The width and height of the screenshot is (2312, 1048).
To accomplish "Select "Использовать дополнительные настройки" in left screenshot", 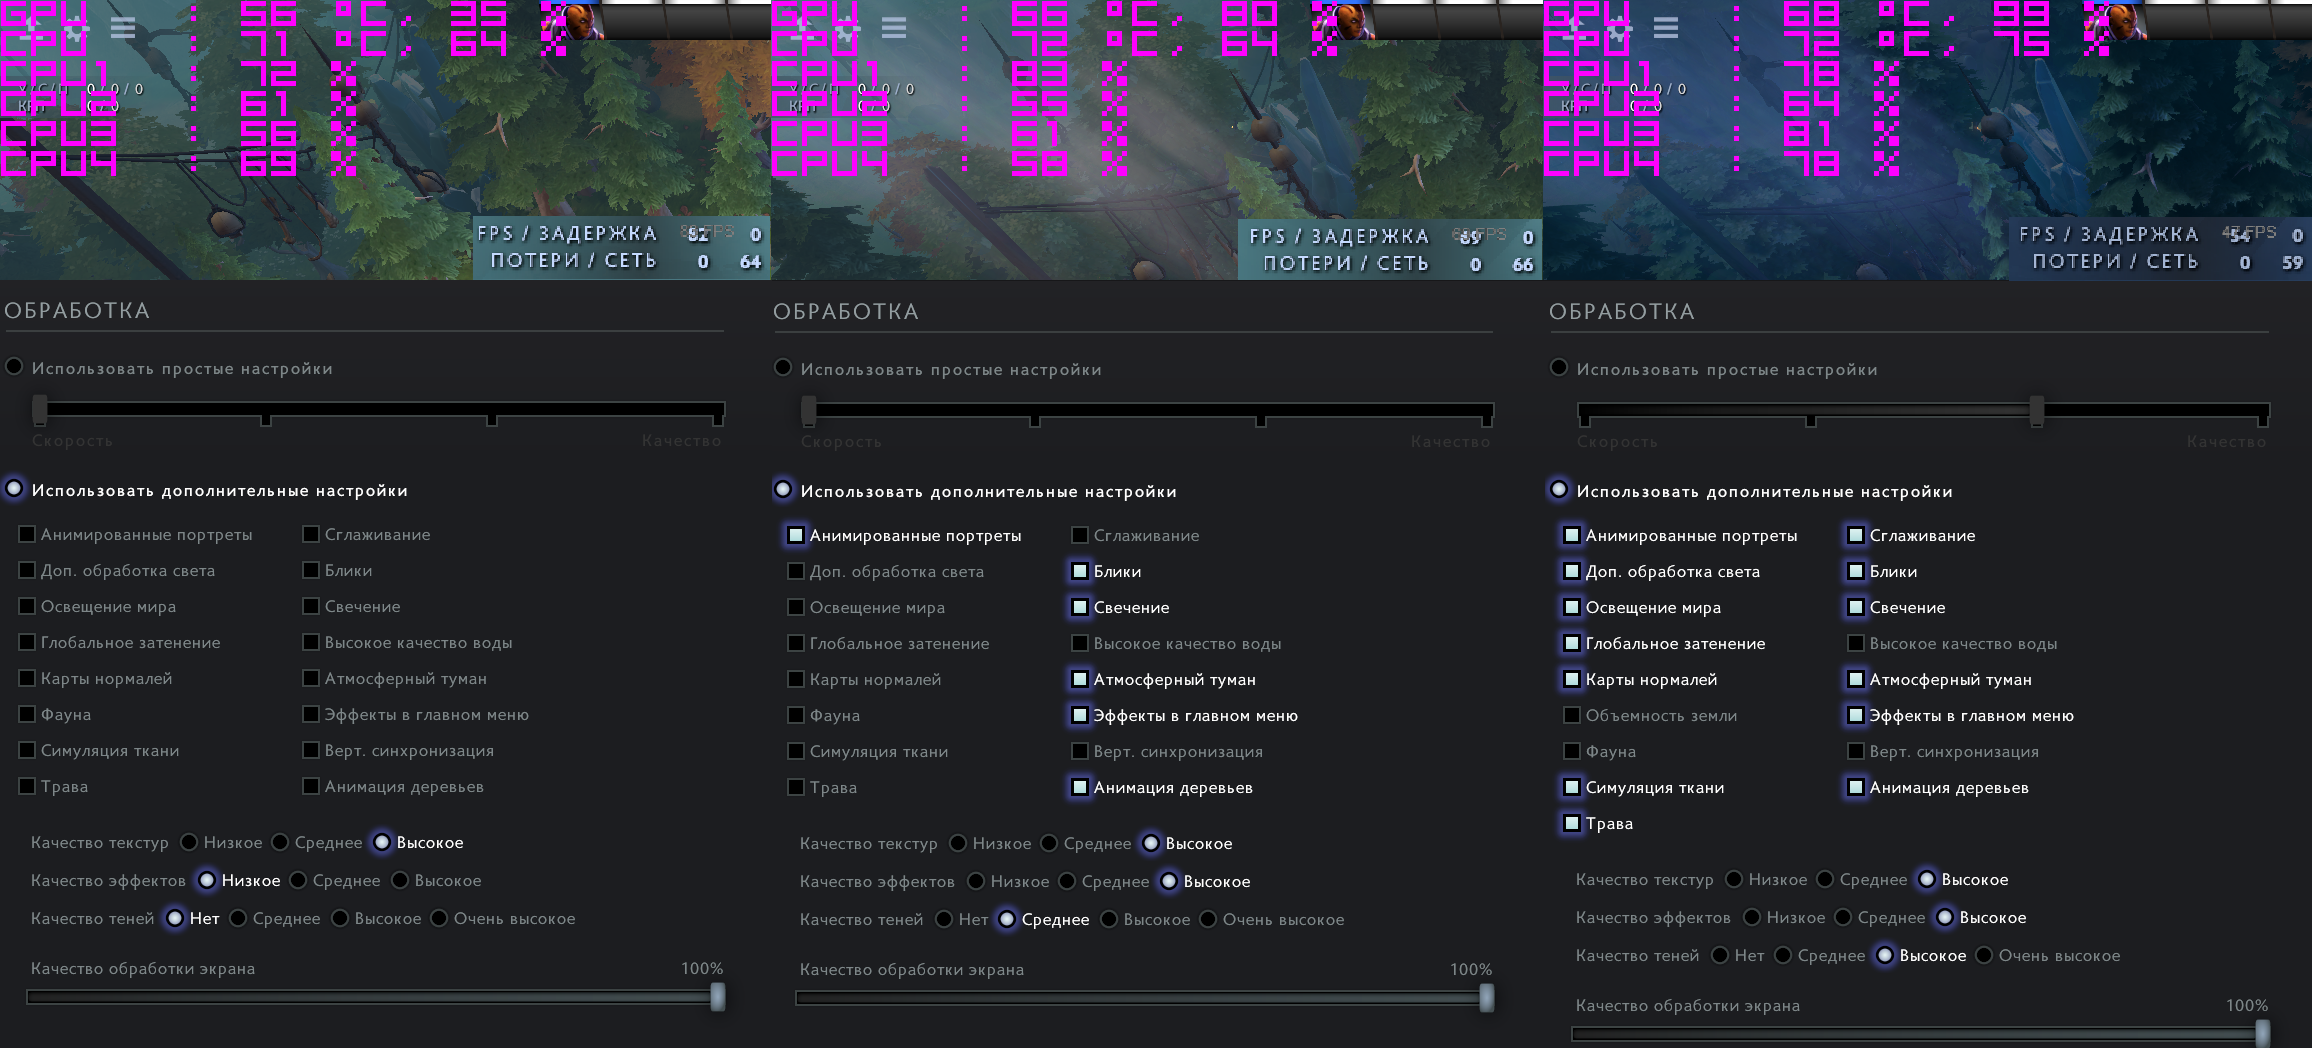I will pyautogui.click(x=14, y=489).
